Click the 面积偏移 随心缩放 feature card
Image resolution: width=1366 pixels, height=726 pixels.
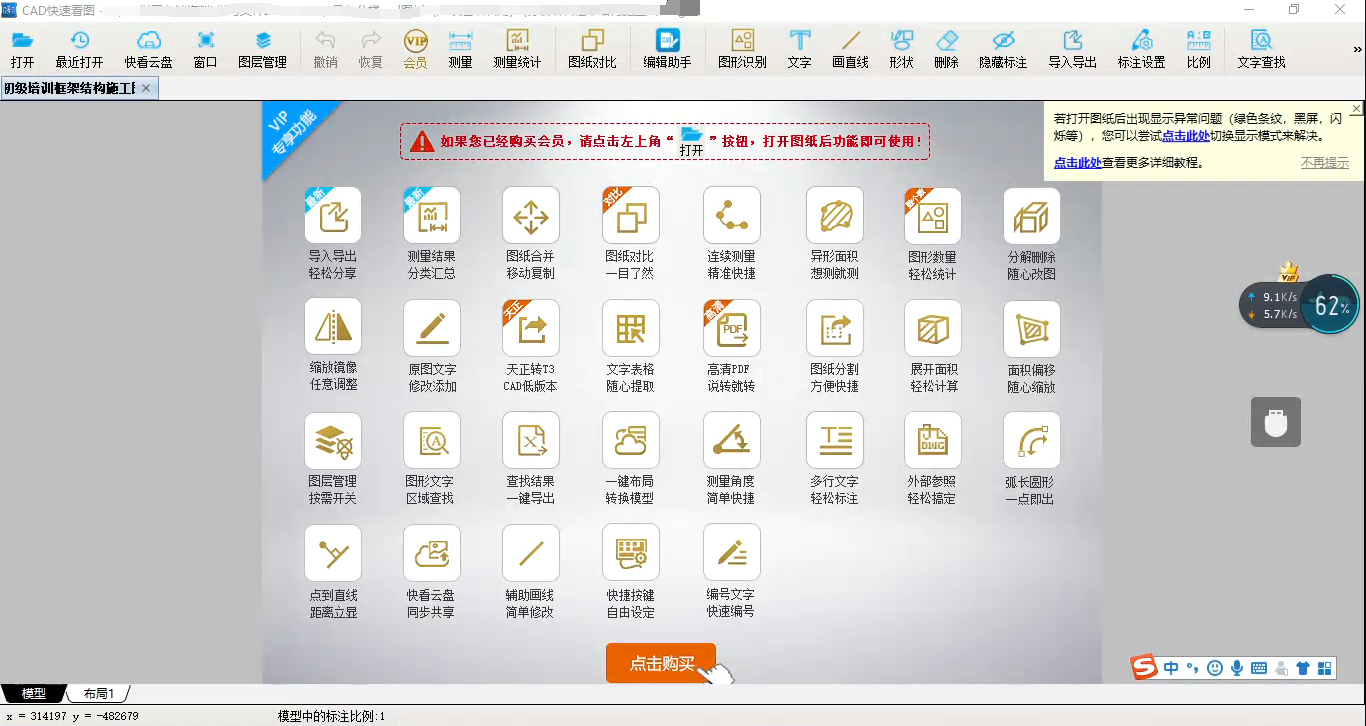click(1032, 346)
